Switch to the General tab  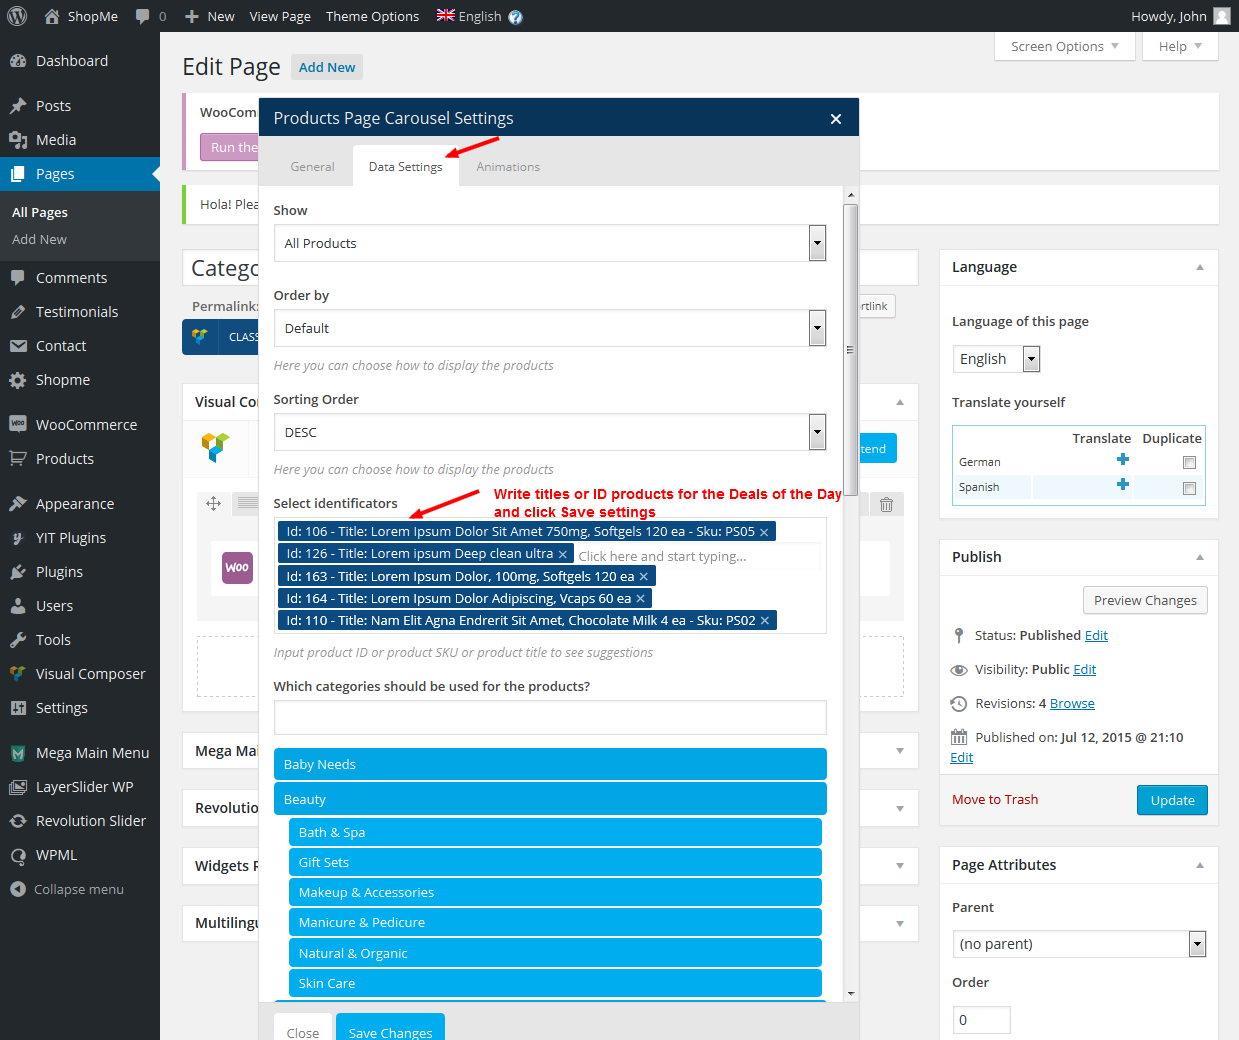312,167
